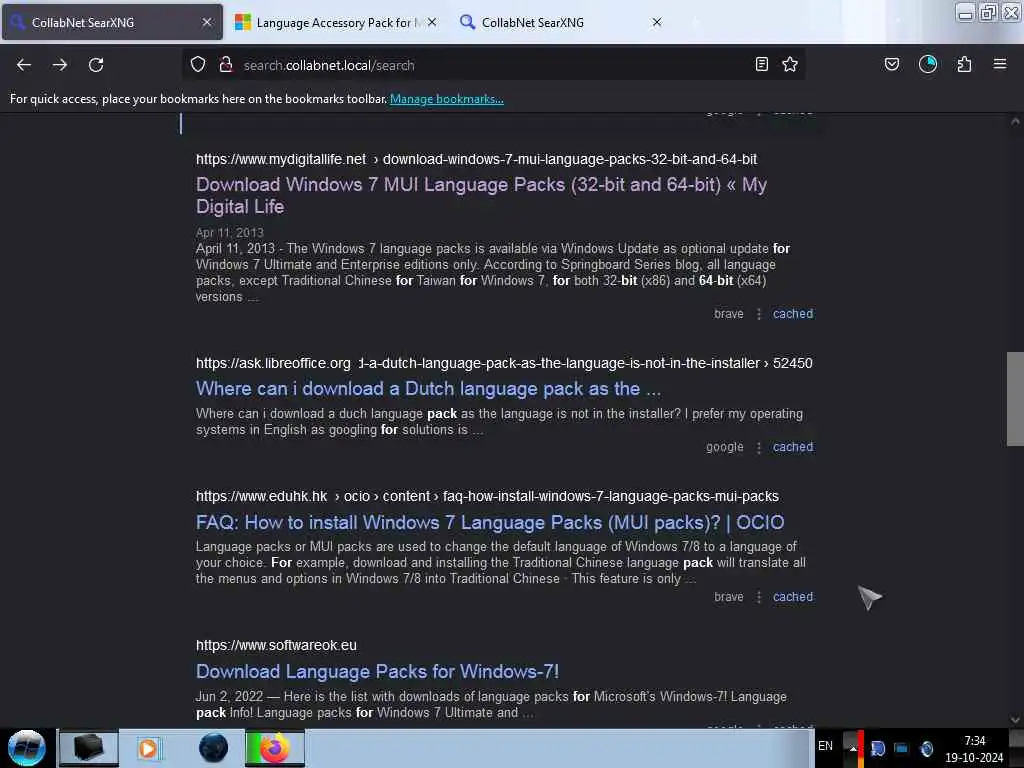This screenshot has height=768, width=1024.
Task: Click the EN language indicator
Action: [825, 746]
